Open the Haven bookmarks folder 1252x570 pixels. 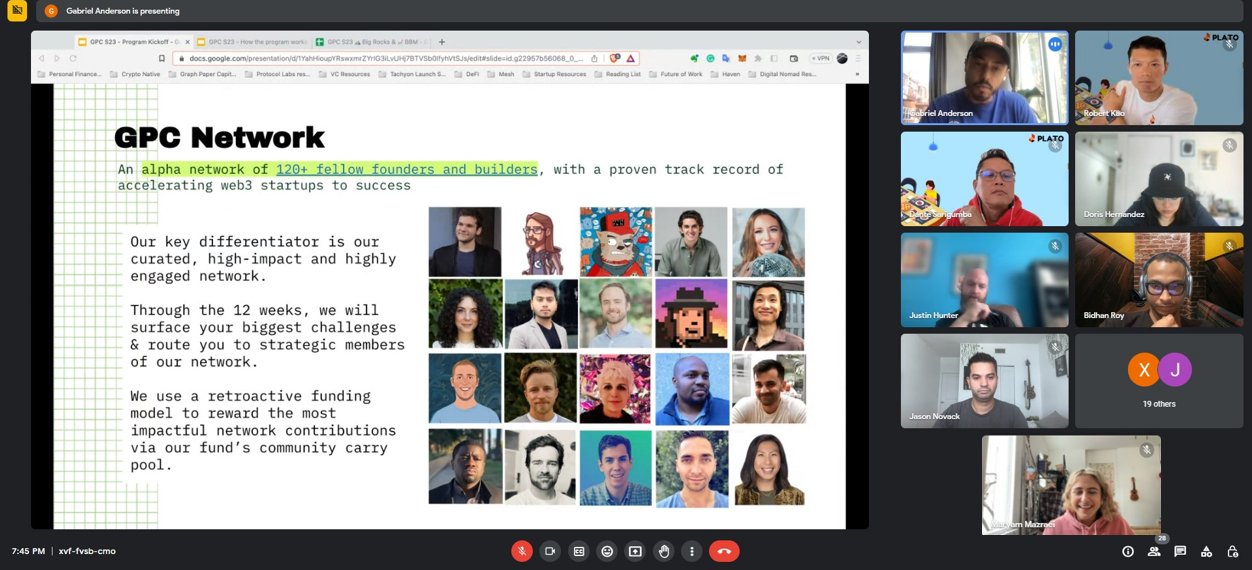pyautogui.click(x=726, y=74)
